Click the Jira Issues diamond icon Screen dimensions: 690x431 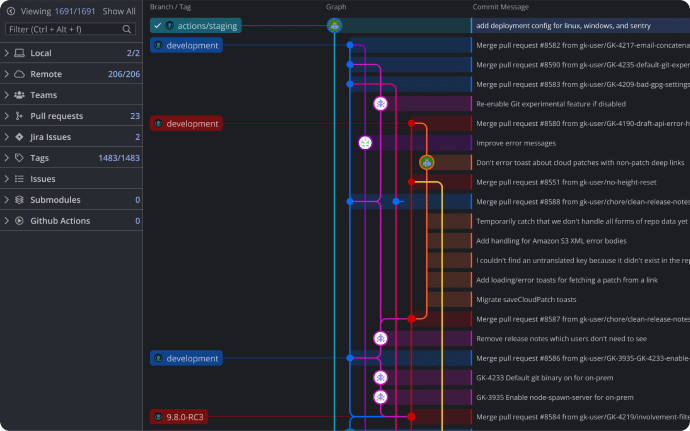tap(19, 137)
